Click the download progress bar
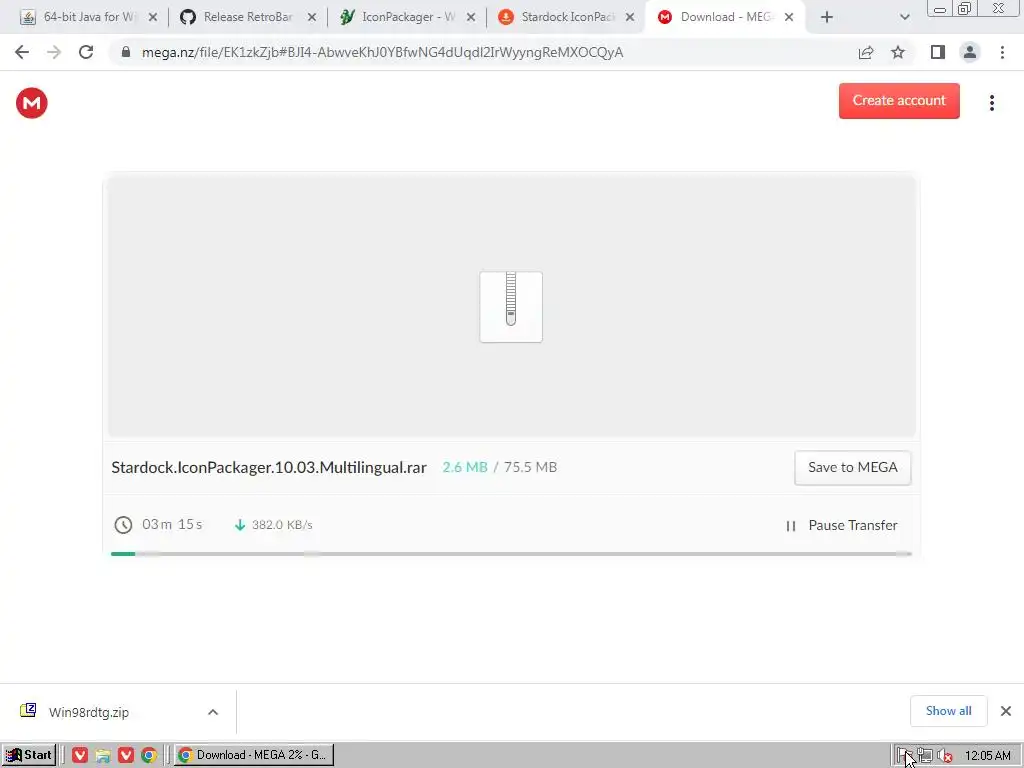 point(511,554)
